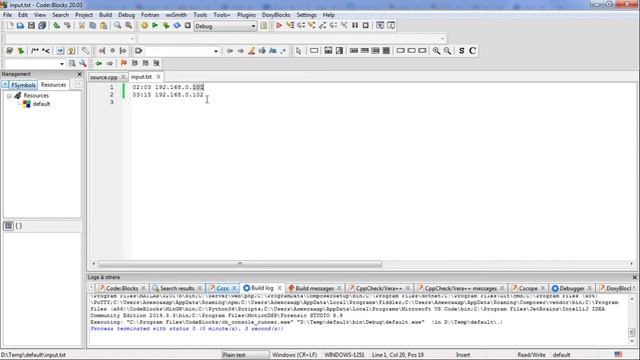640x360 pixels.
Task: Close the Logs & others panel
Action: pyautogui.click(x=635, y=277)
